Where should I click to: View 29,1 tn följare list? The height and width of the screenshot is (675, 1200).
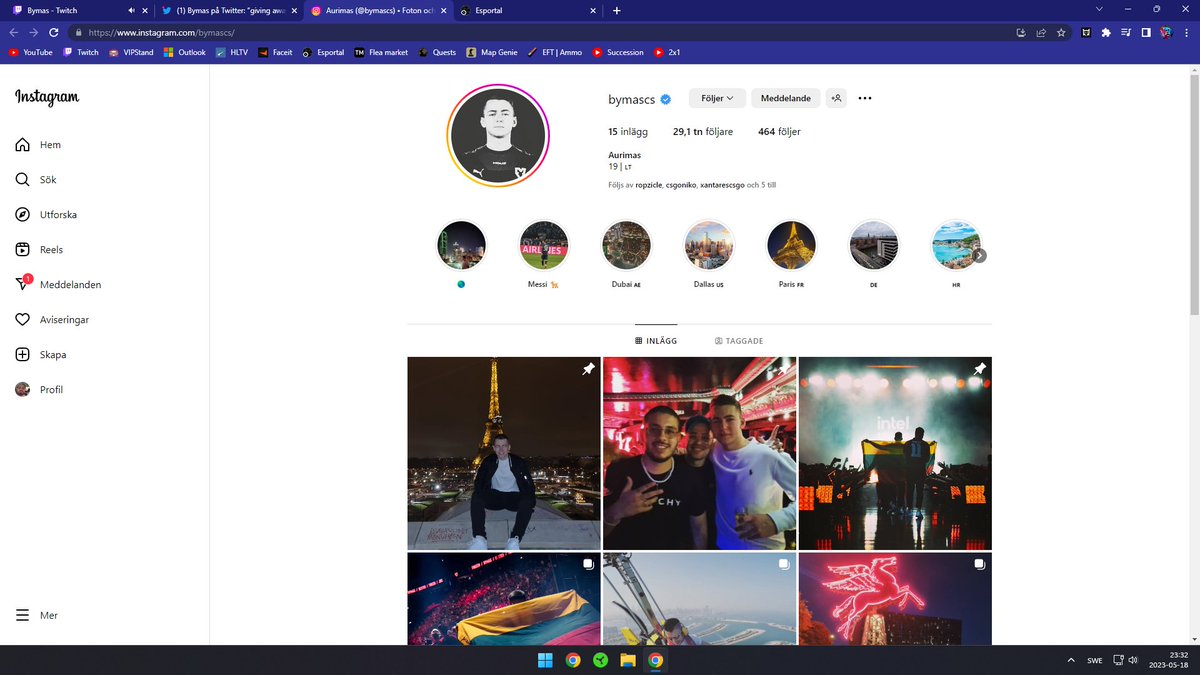tap(703, 131)
